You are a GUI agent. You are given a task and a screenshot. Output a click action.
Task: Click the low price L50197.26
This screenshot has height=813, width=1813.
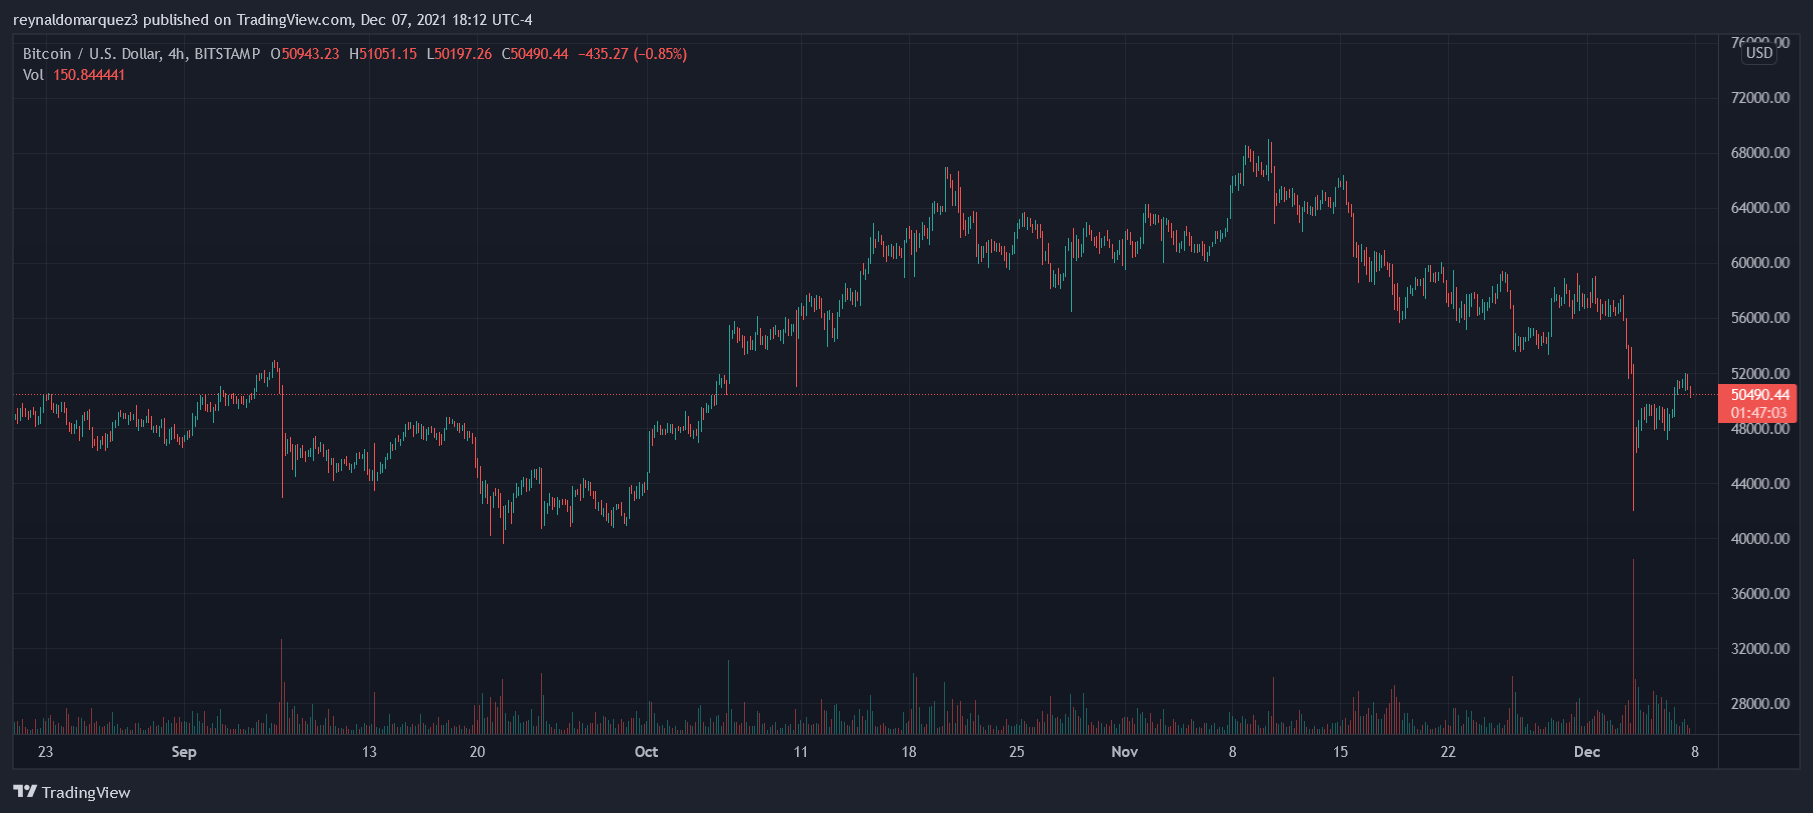click(460, 54)
